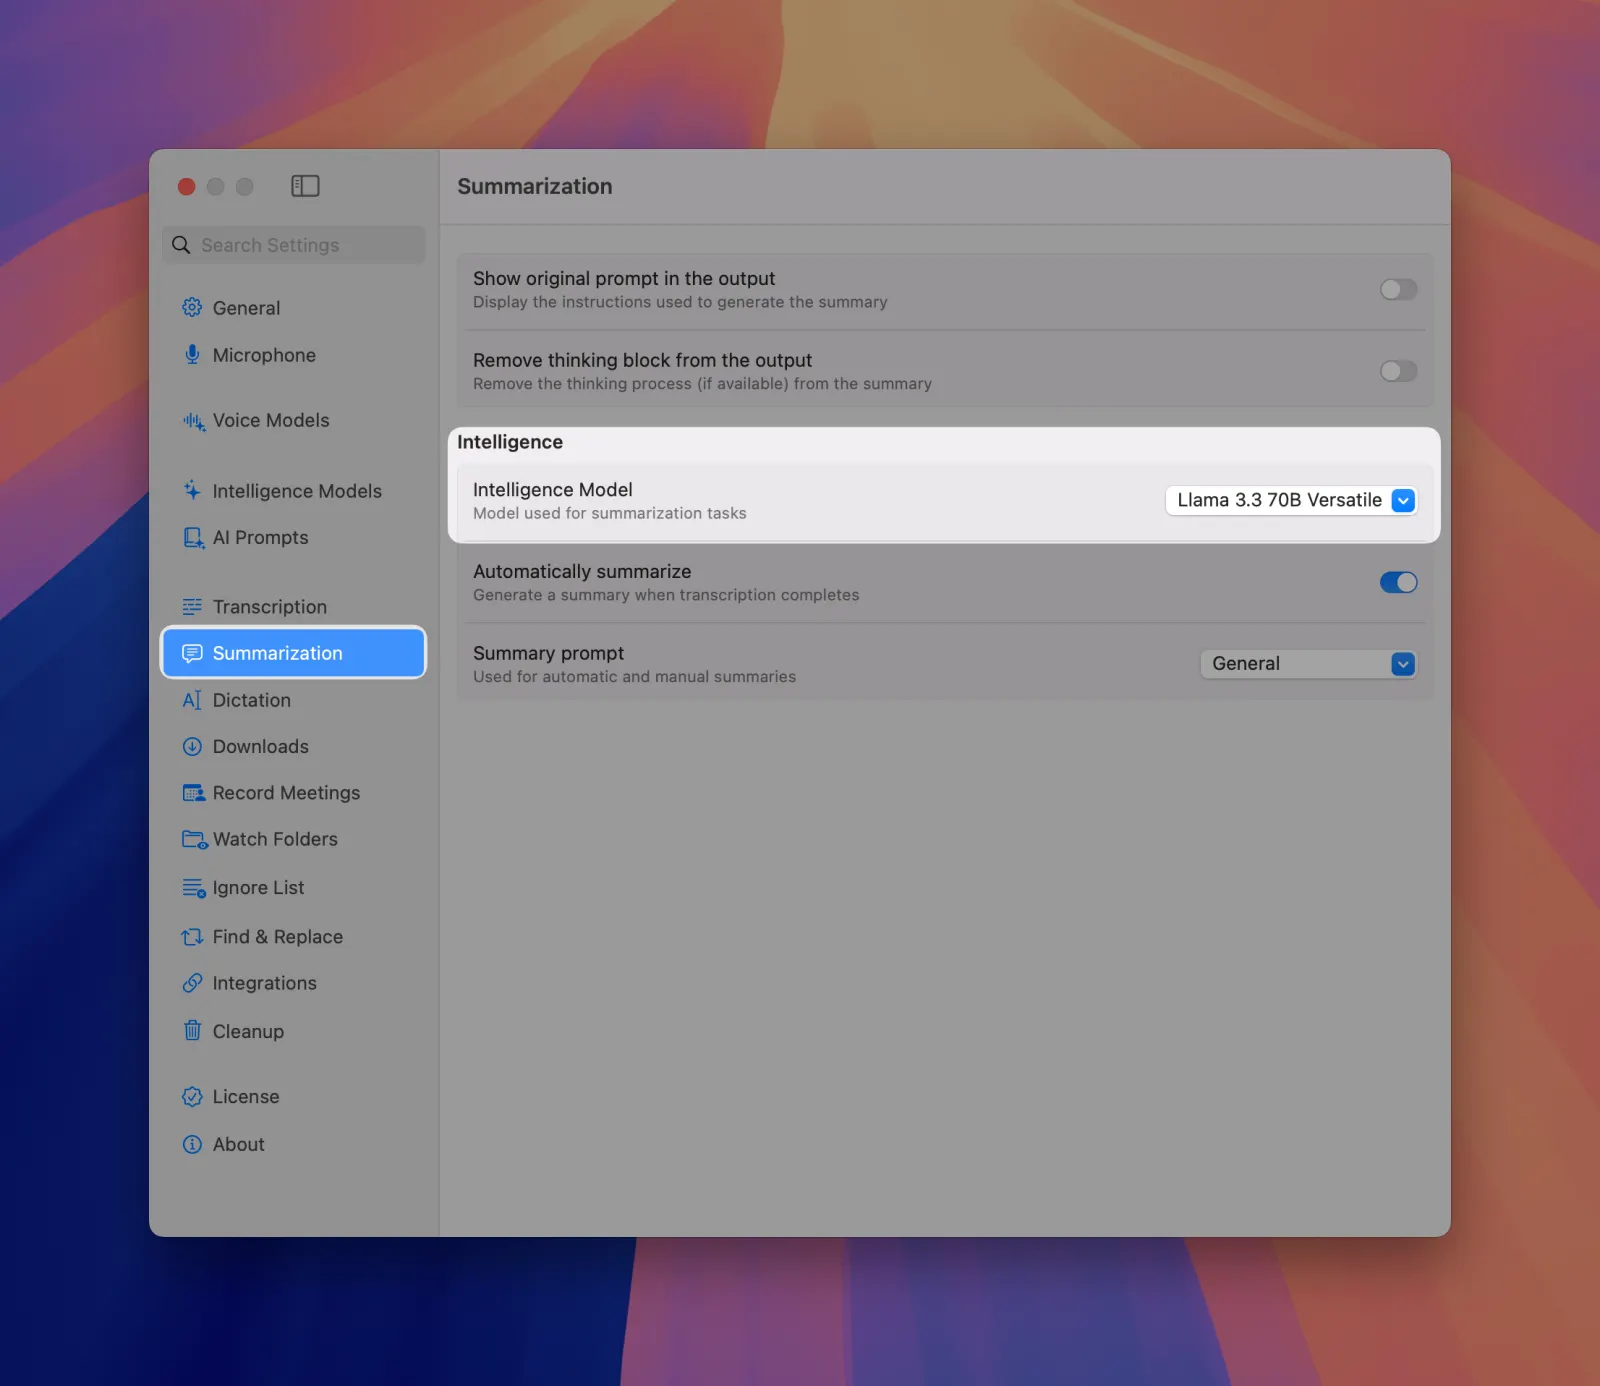The height and width of the screenshot is (1386, 1600).
Task: Select AI Prompts in sidebar
Action: click(293, 538)
